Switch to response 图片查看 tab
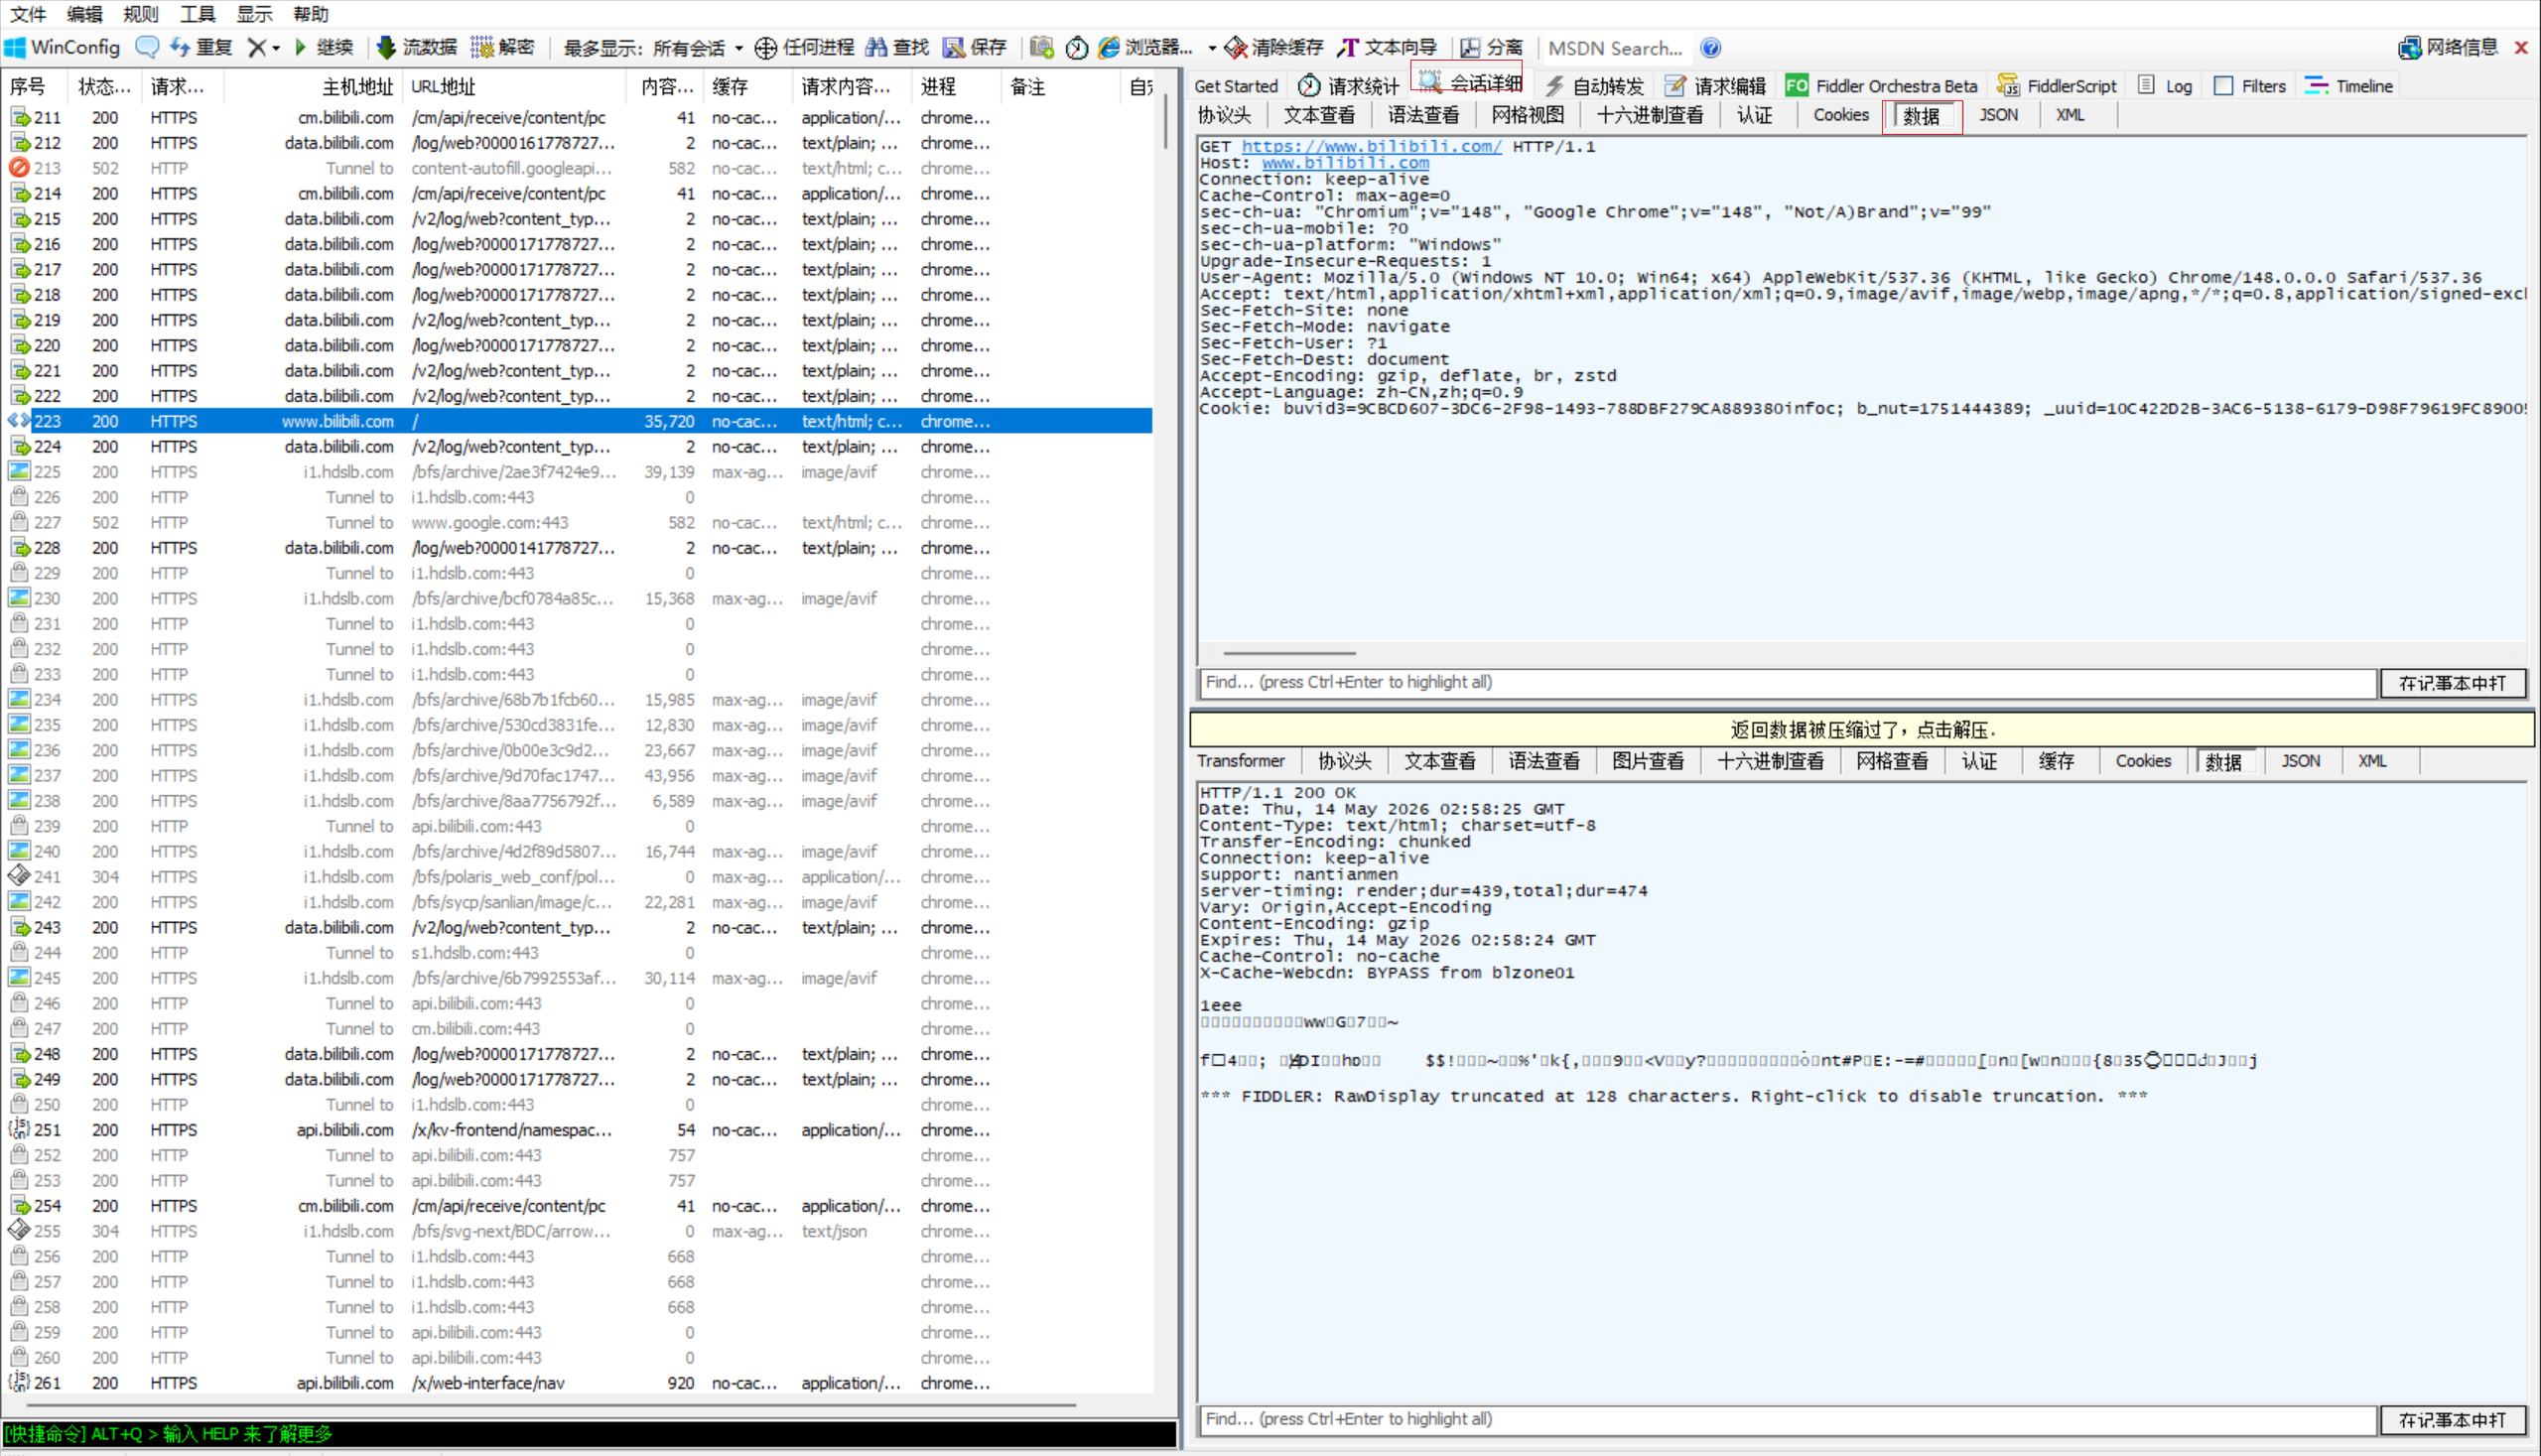 click(x=1647, y=761)
